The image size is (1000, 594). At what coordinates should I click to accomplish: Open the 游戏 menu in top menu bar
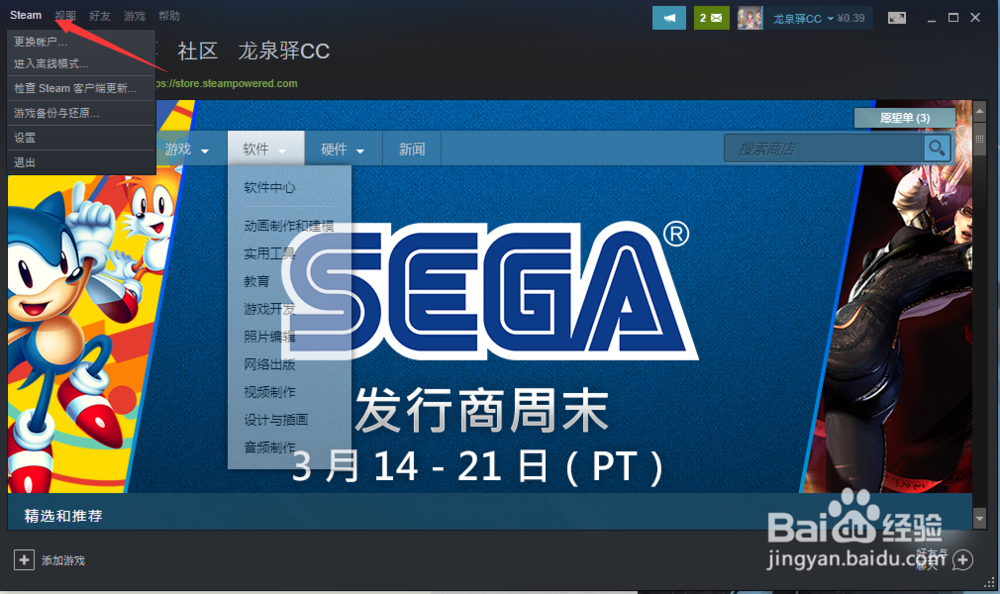tap(134, 16)
